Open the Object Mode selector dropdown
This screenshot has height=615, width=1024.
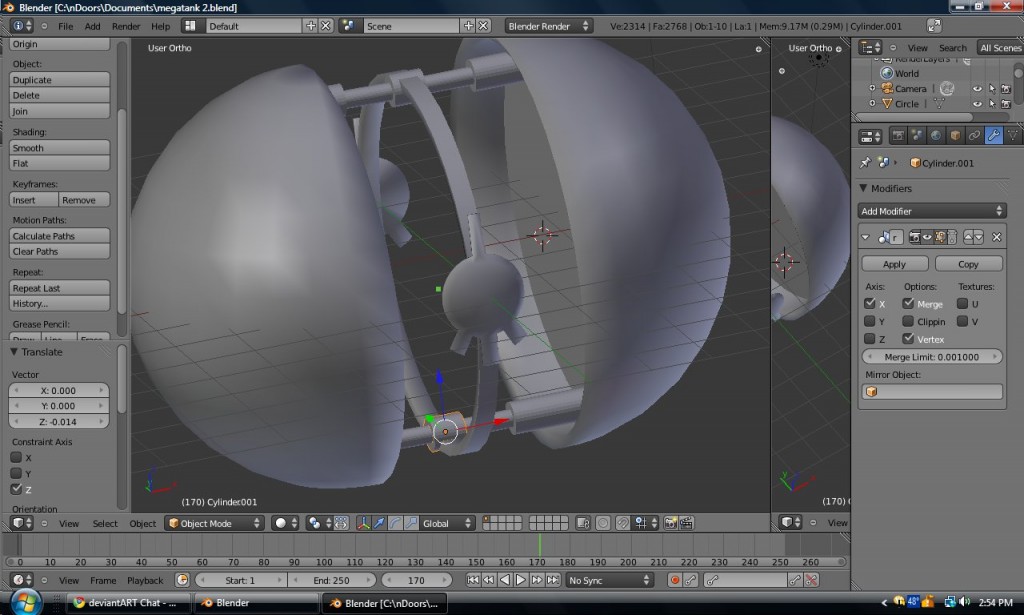coord(214,523)
